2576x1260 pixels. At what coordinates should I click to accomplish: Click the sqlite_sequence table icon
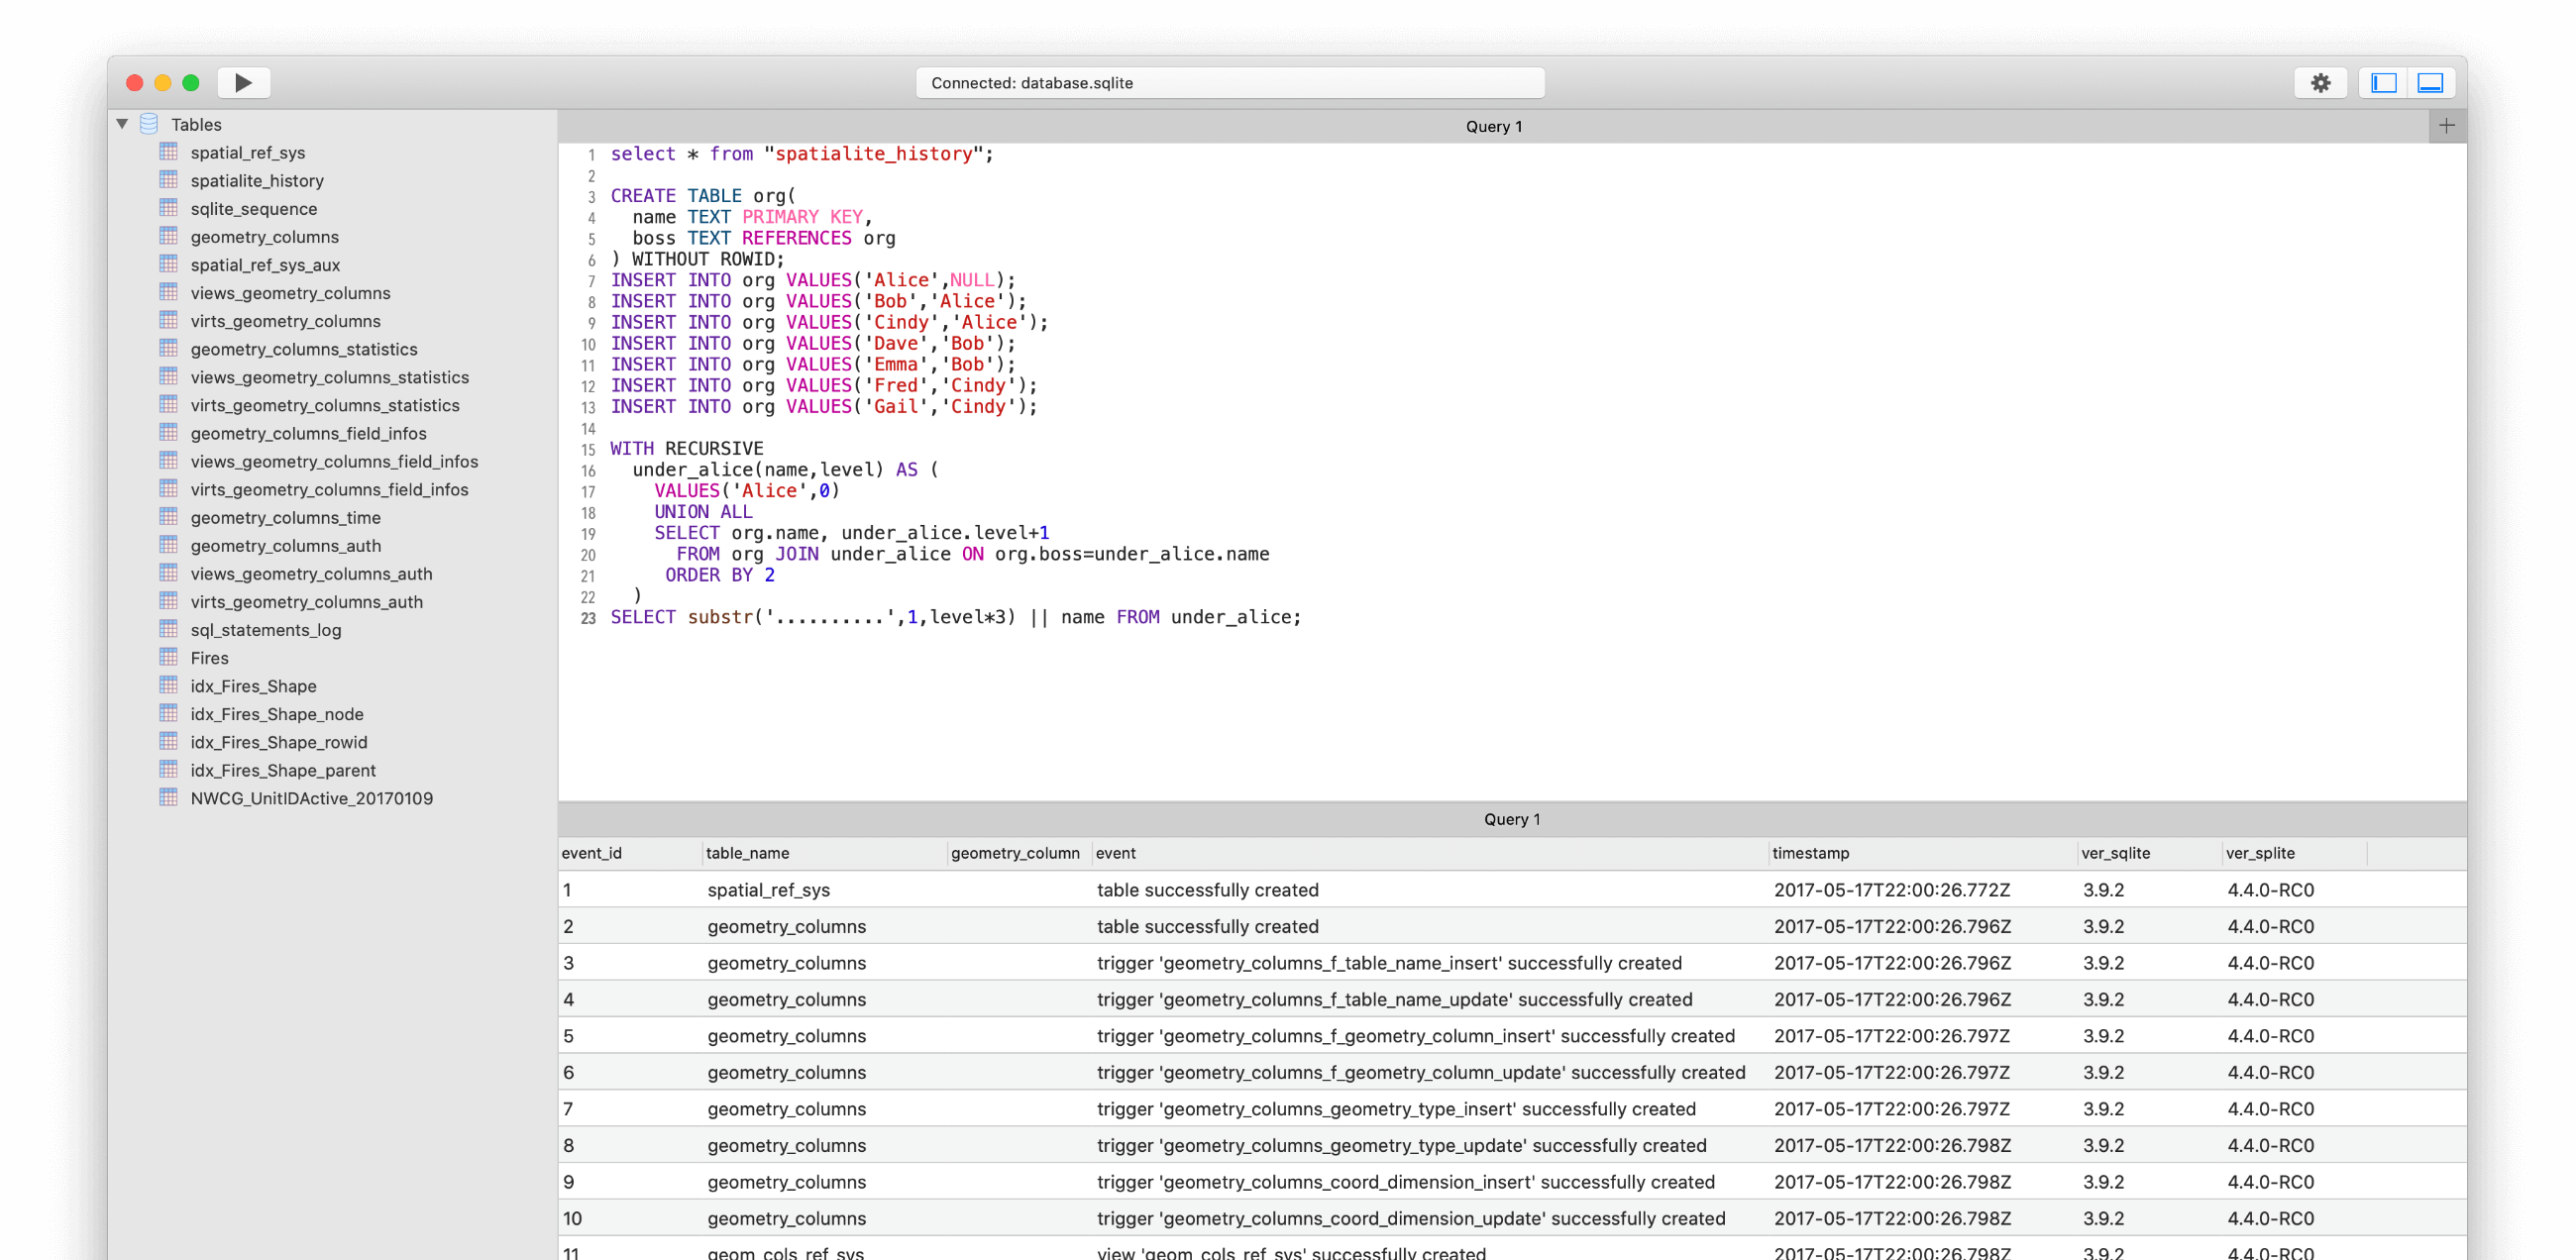coord(169,208)
